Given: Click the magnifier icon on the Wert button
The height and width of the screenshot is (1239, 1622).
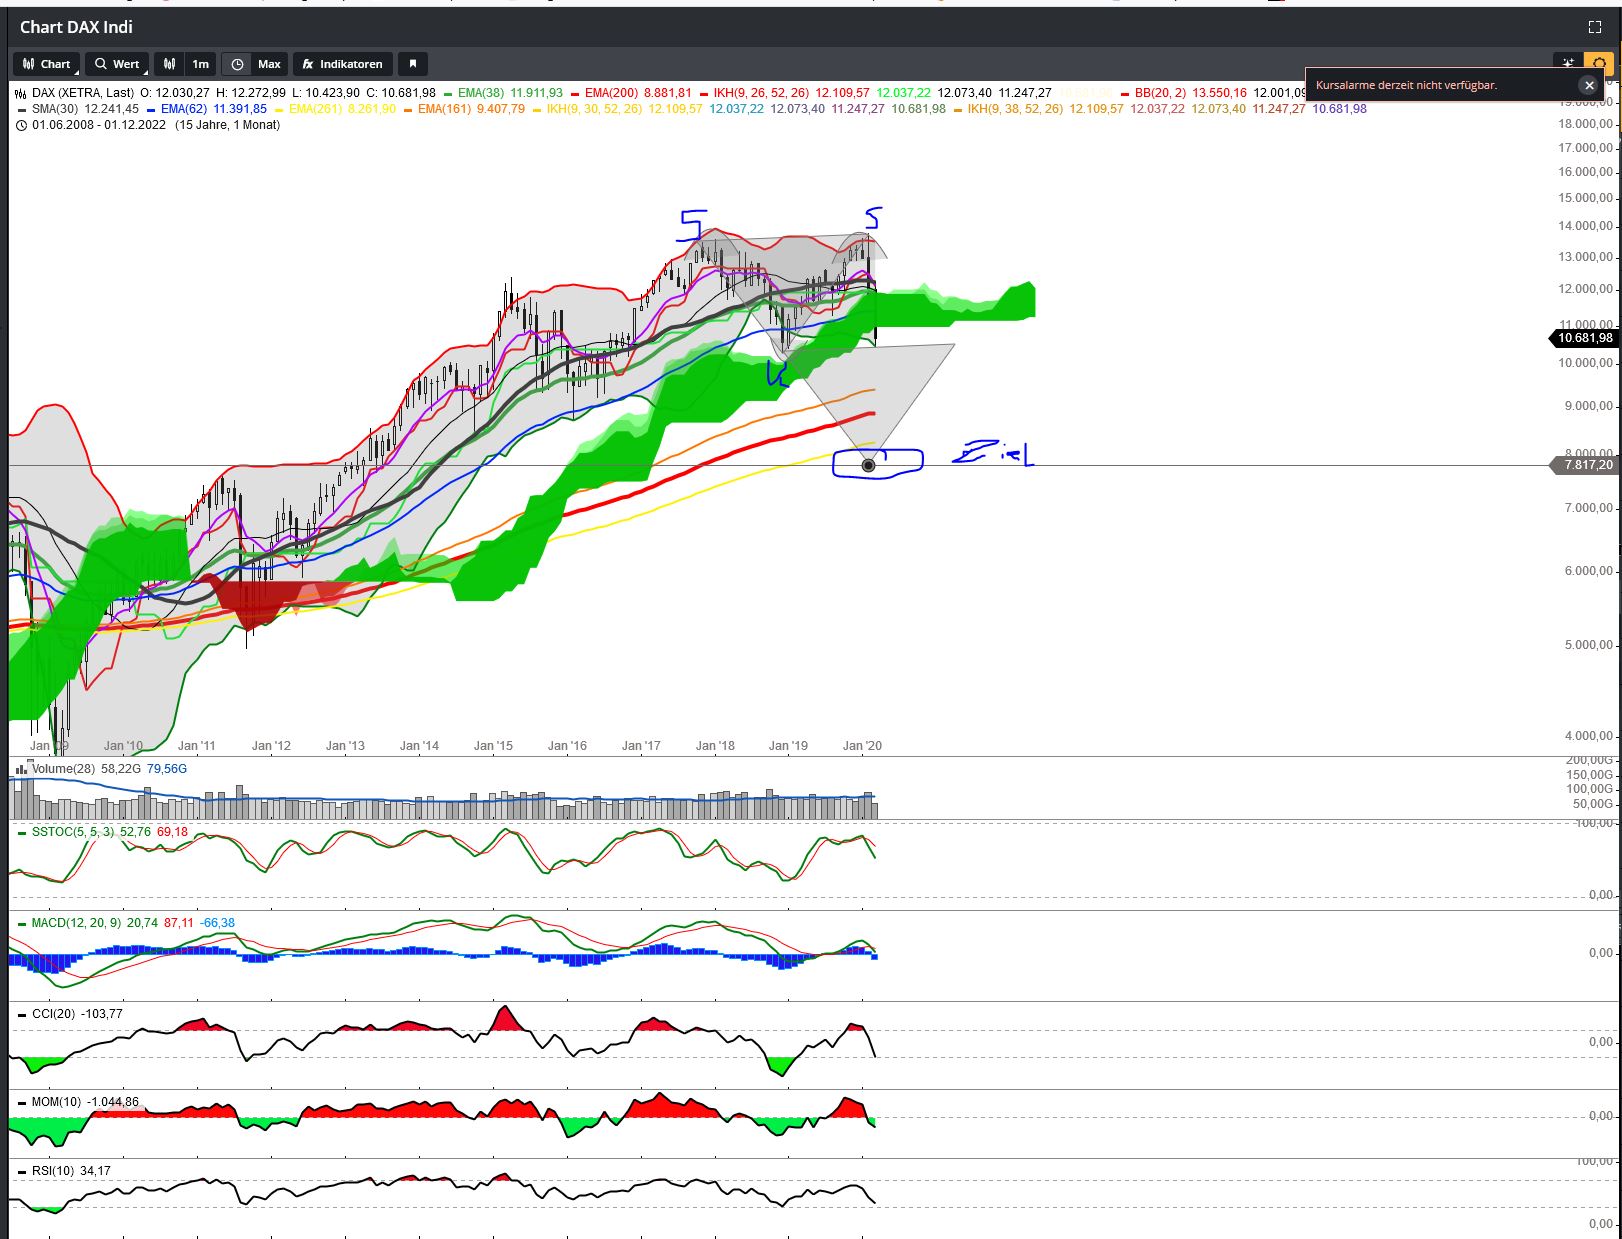Looking at the screenshot, I should (x=100, y=64).
